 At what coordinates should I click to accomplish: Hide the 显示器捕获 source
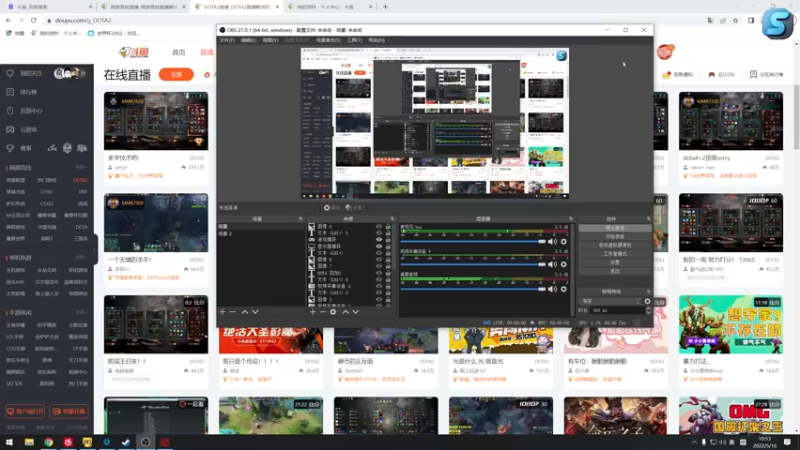coord(379,246)
